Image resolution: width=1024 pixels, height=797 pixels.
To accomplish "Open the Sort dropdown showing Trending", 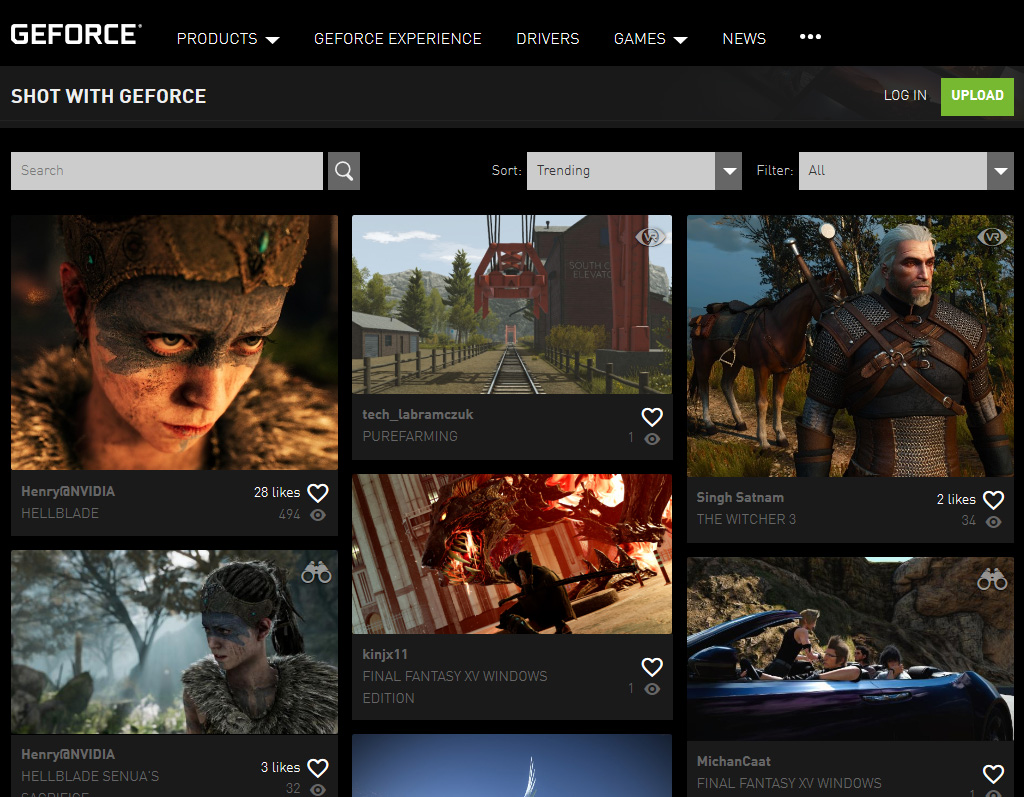I will [x=633, y=171].
